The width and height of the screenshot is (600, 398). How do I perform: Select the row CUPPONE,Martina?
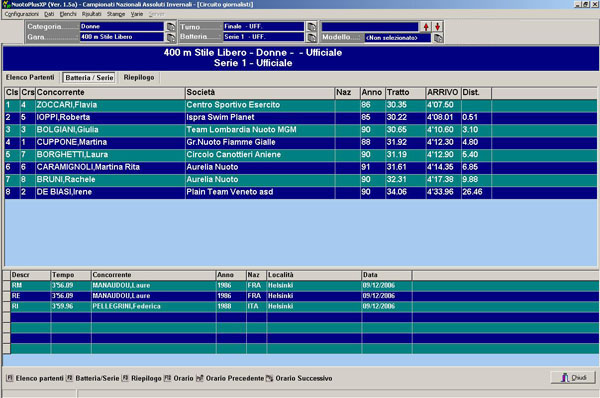[x=301, y=142]
